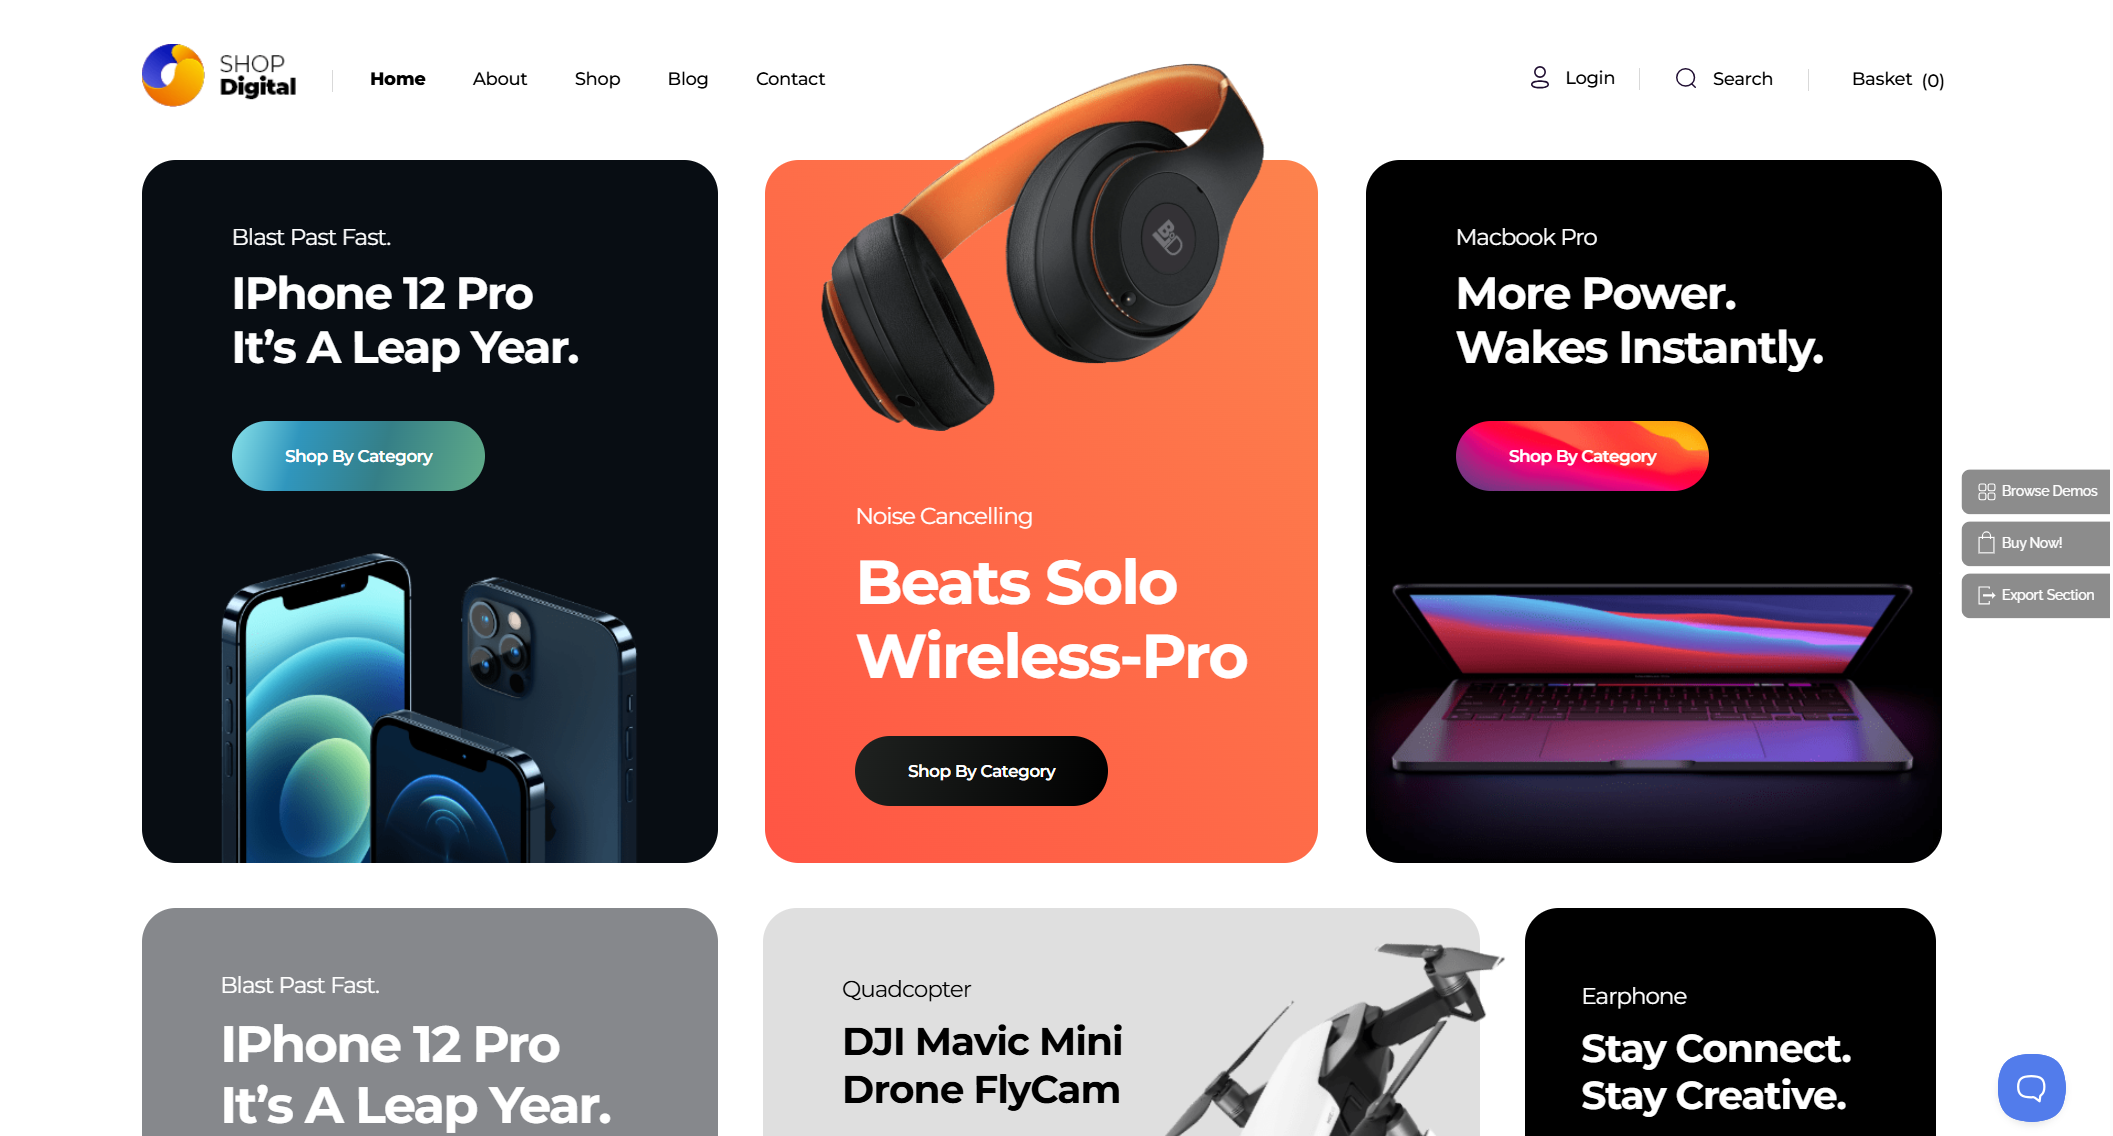Click the Shop Digital logo icon
The height and width of the screenshot is (1136, 2113).
(173, 75)
